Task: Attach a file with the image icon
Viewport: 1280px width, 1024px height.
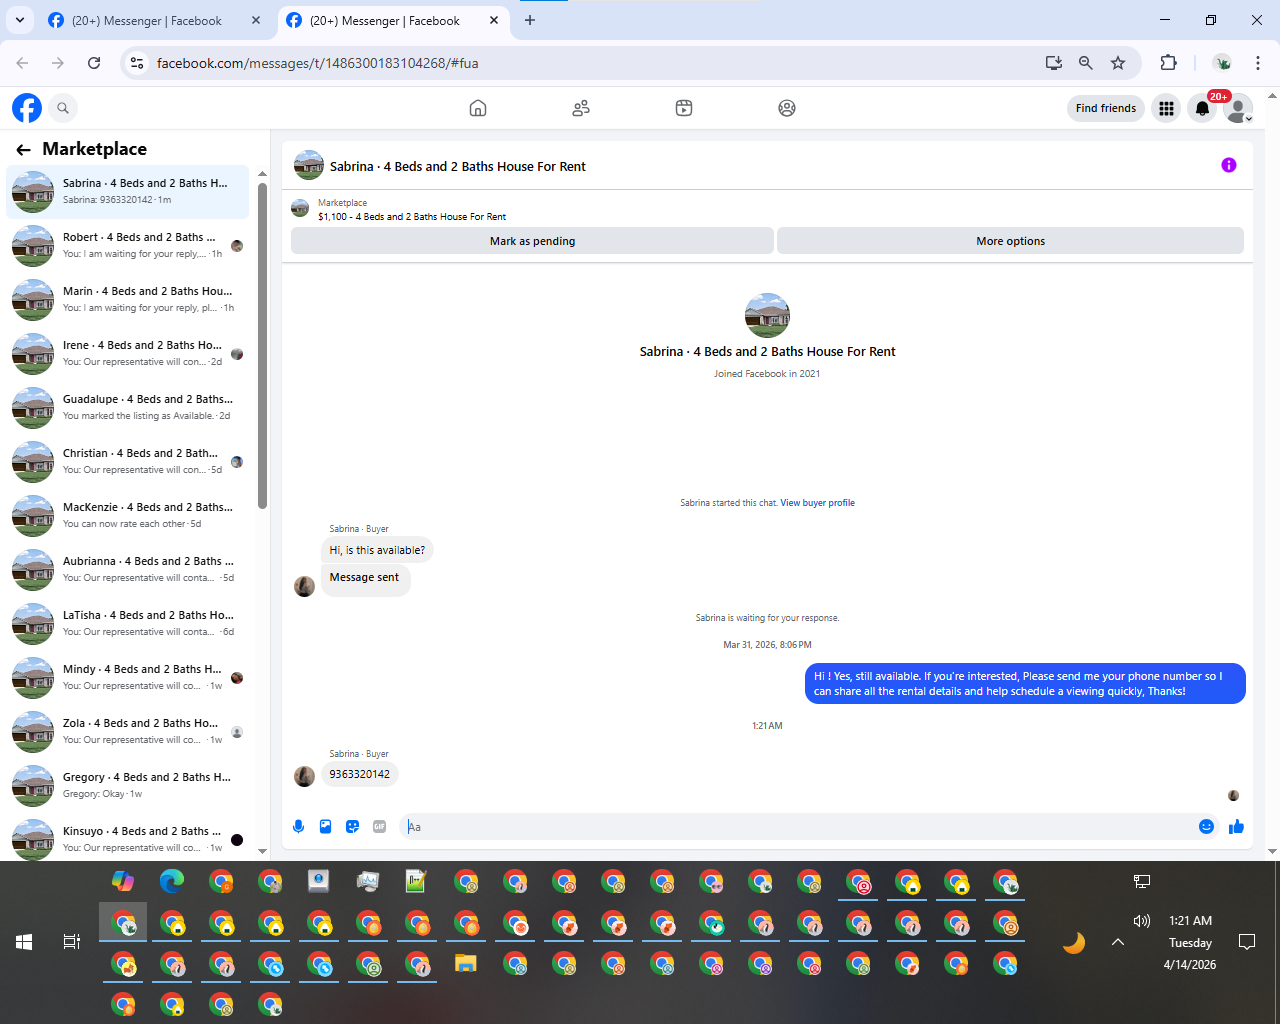Action: coord(325,826)
